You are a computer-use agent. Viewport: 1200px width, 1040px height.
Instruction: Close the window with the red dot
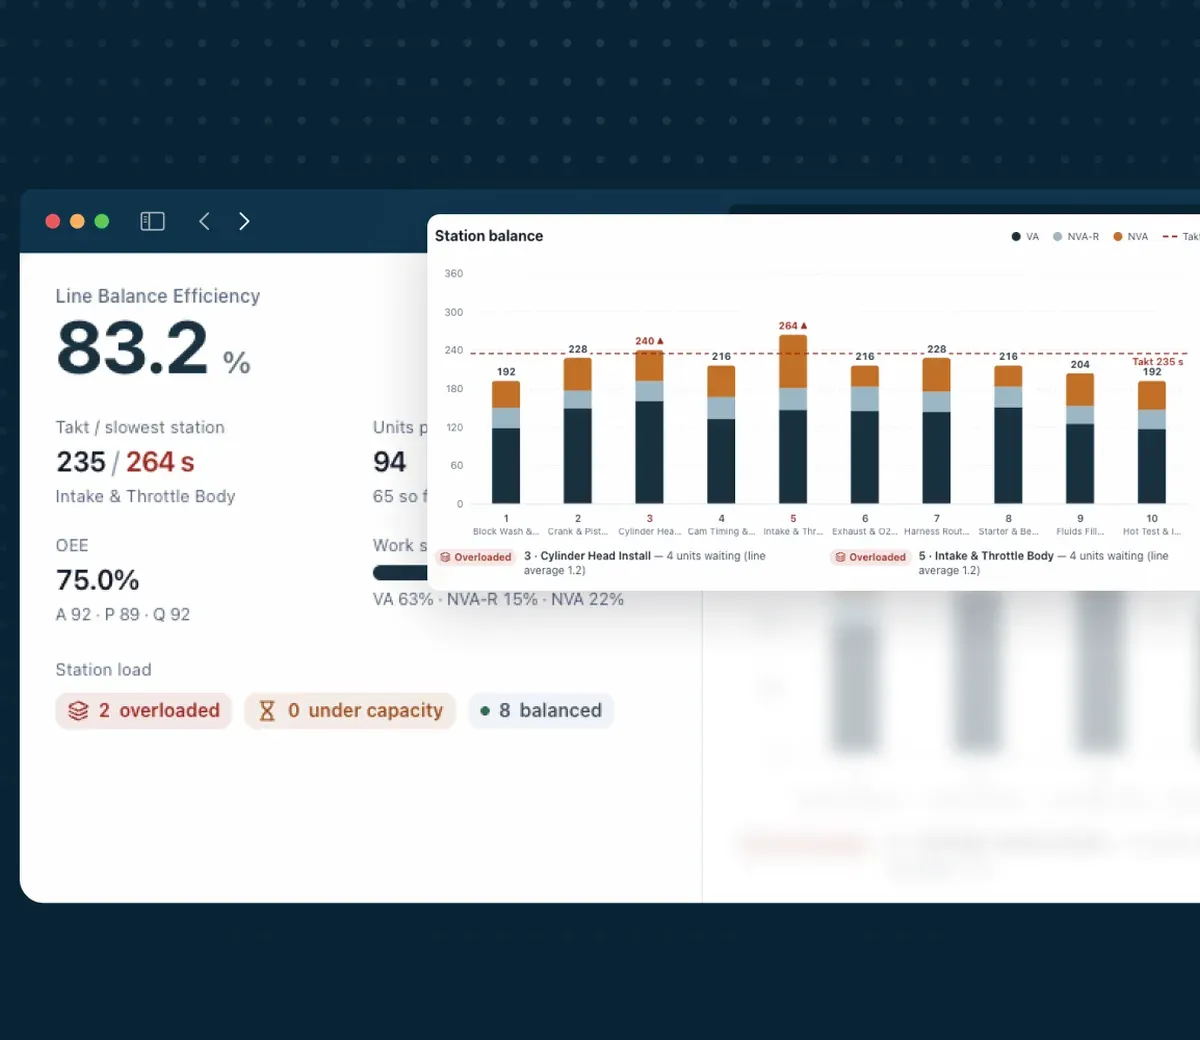[53, 221]
